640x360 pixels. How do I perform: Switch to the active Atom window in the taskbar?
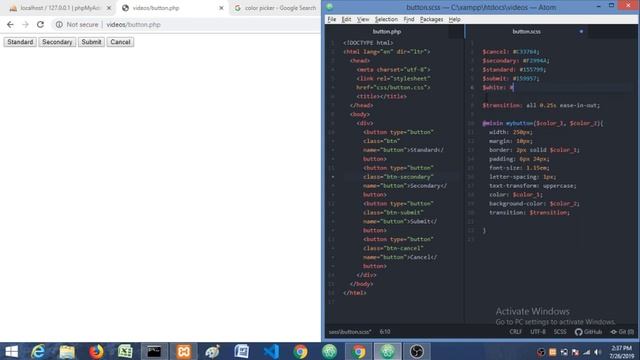388,351
